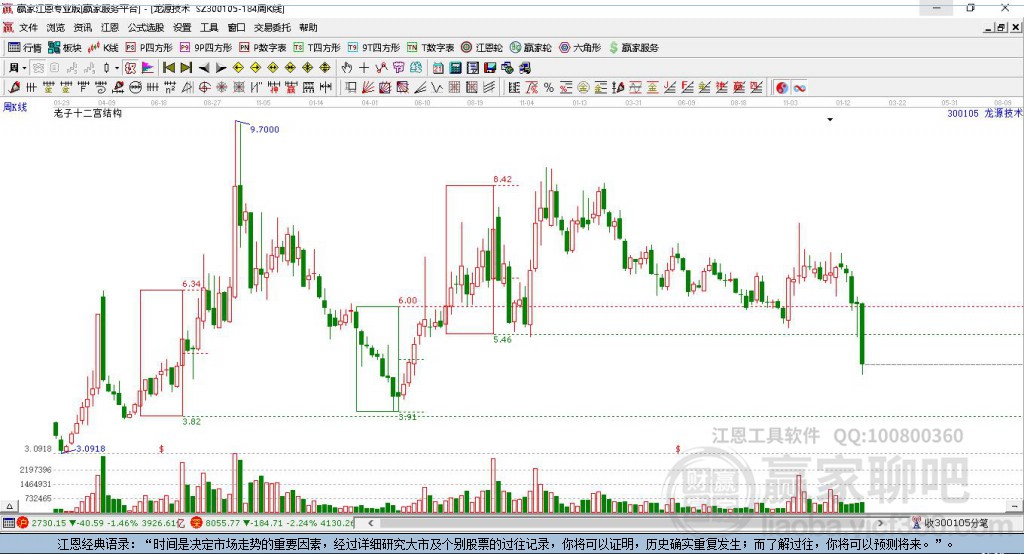
Task: Open the 窗口 menu
Action: click(236, 27)
